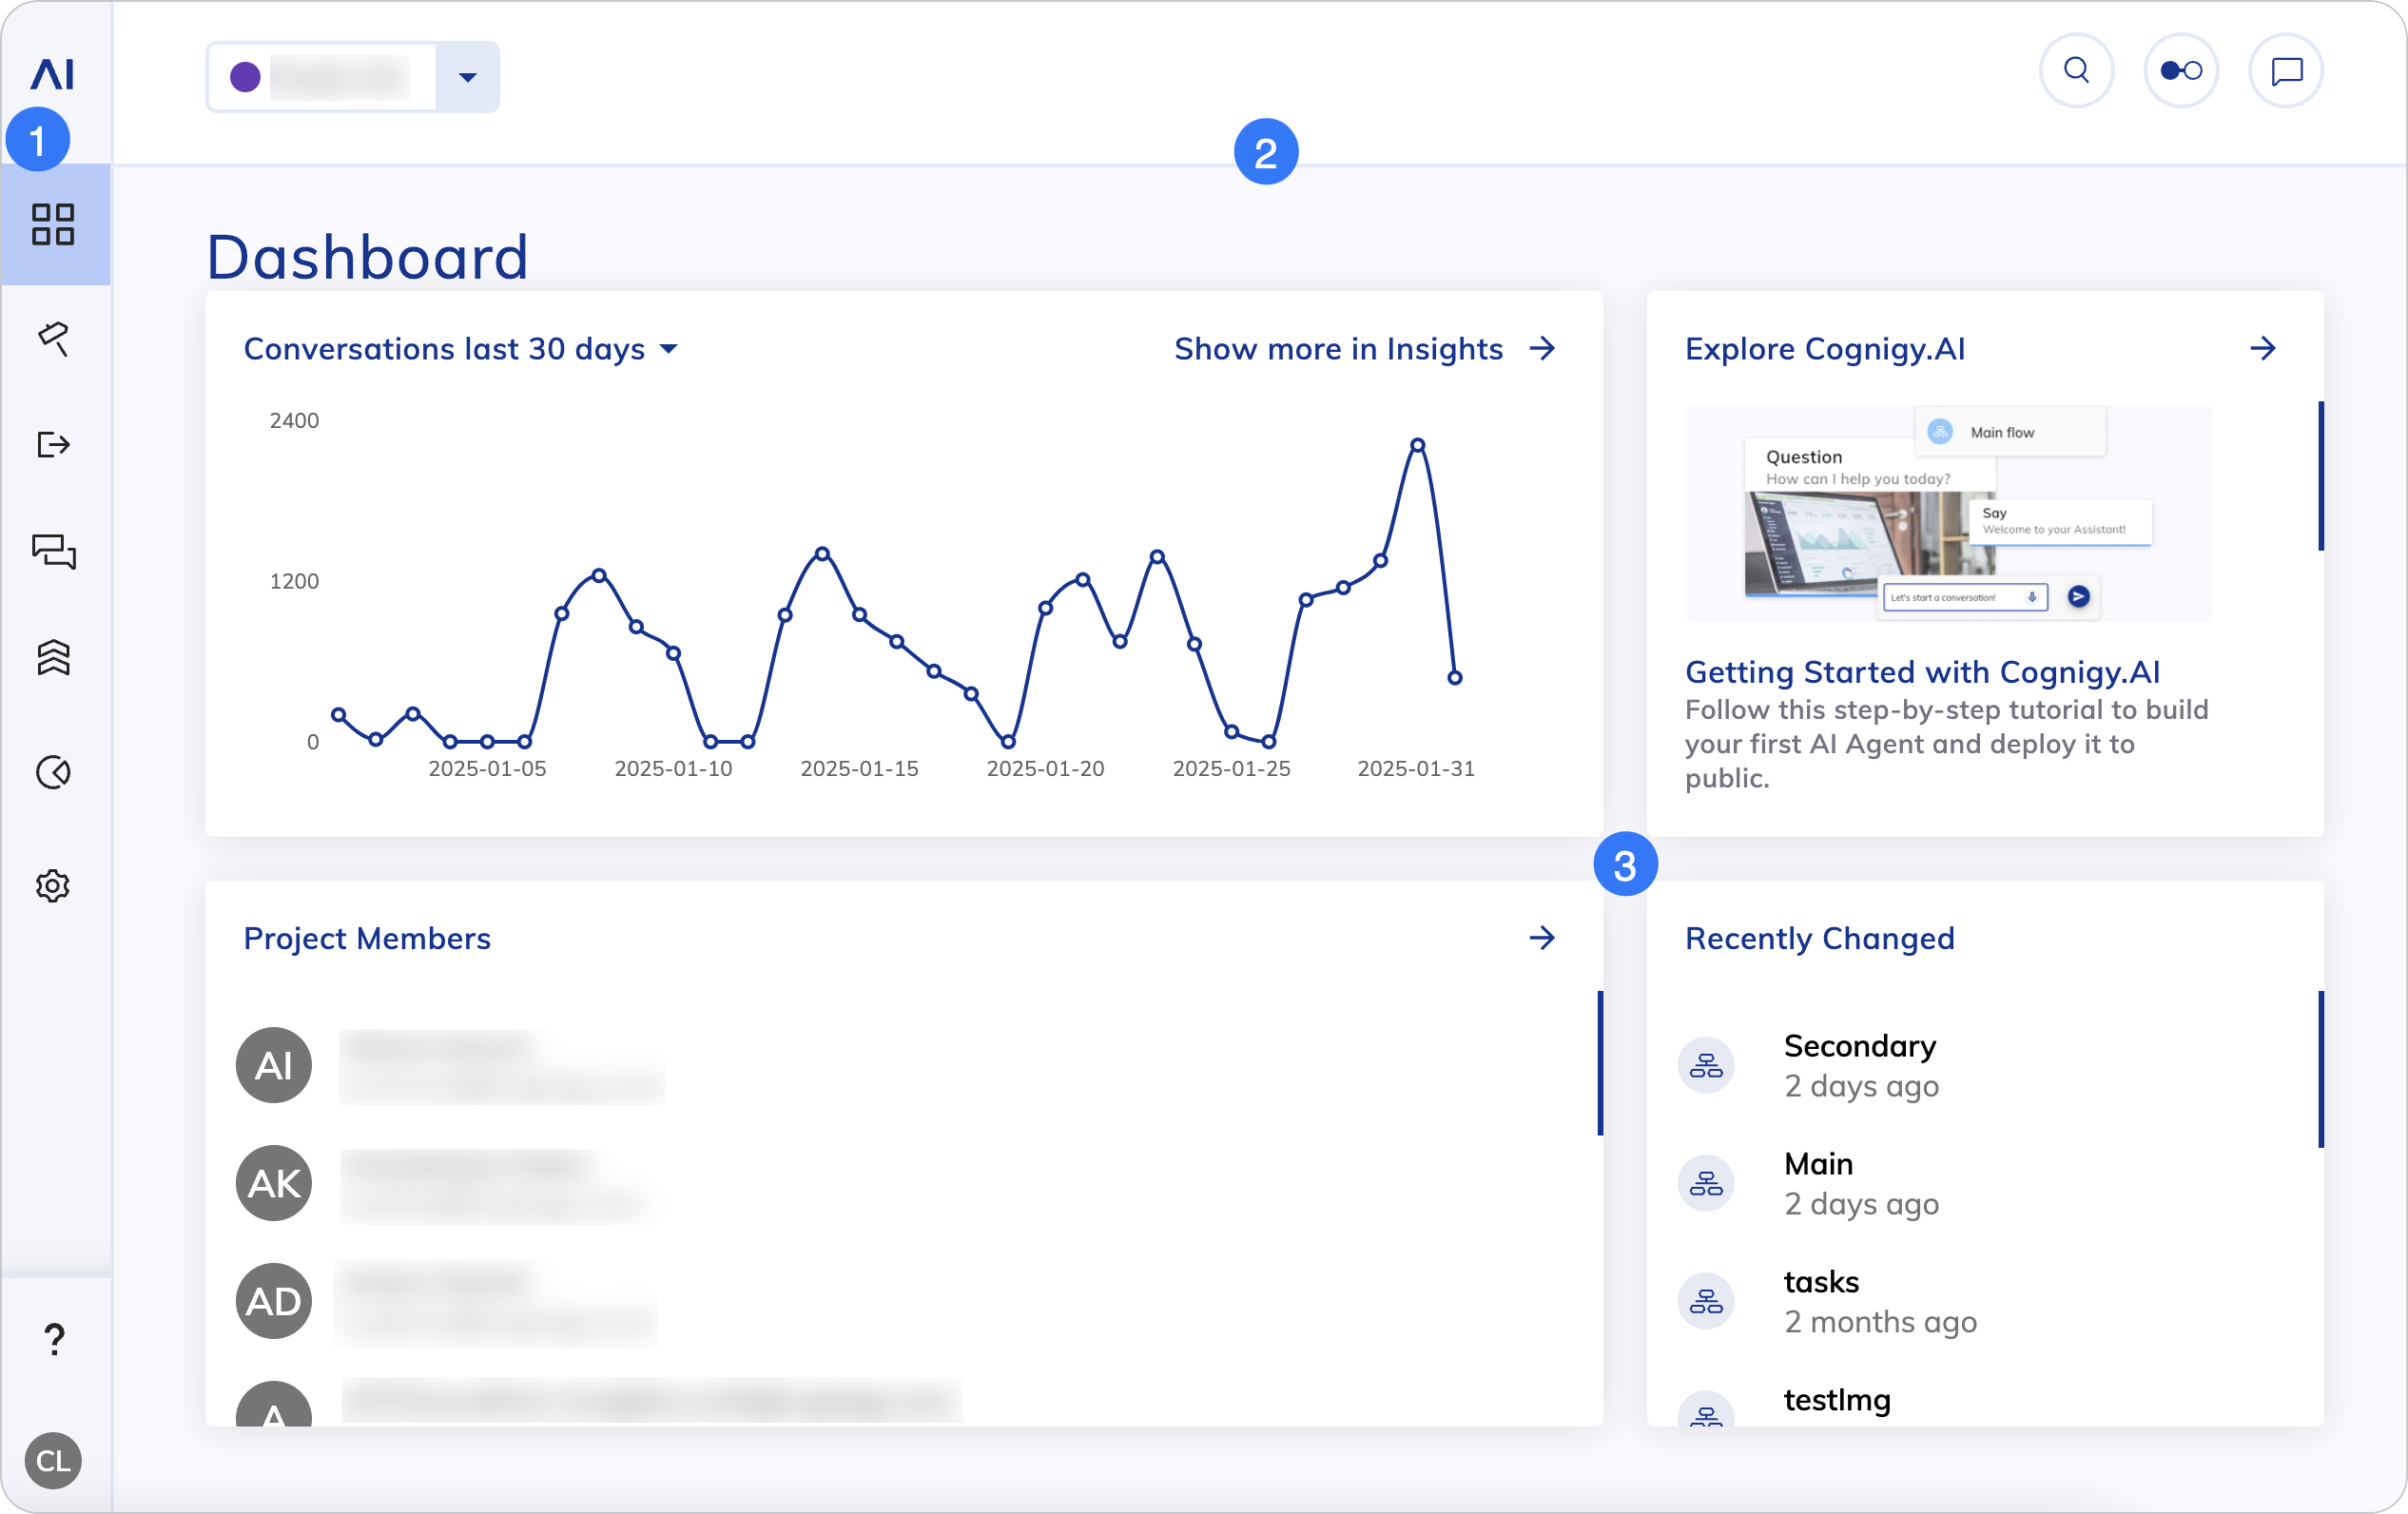2408x1514 pixels.
Task: Expand the project selector dropdown arrow
Action: point(467,77)
